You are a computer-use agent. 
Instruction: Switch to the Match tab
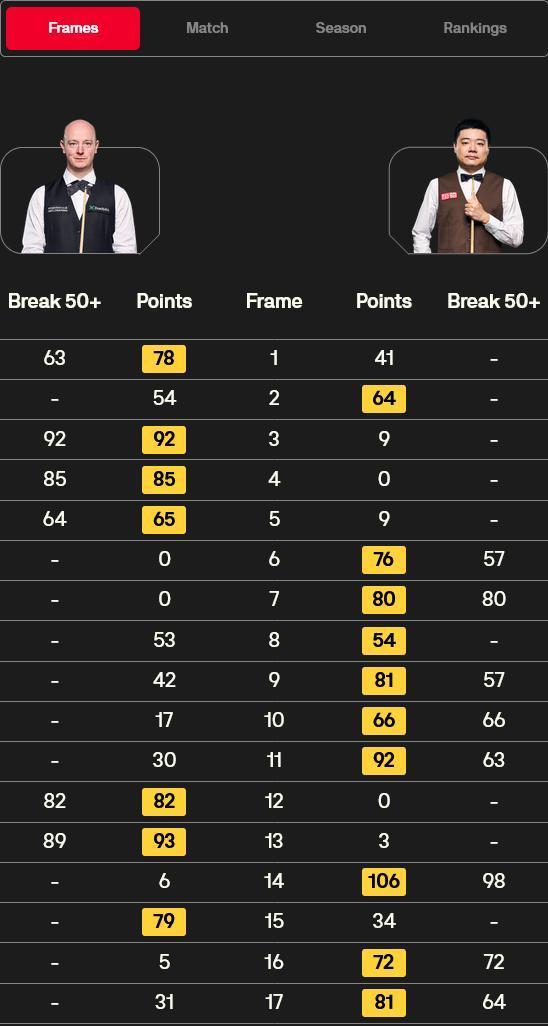(x=207, y=28)
